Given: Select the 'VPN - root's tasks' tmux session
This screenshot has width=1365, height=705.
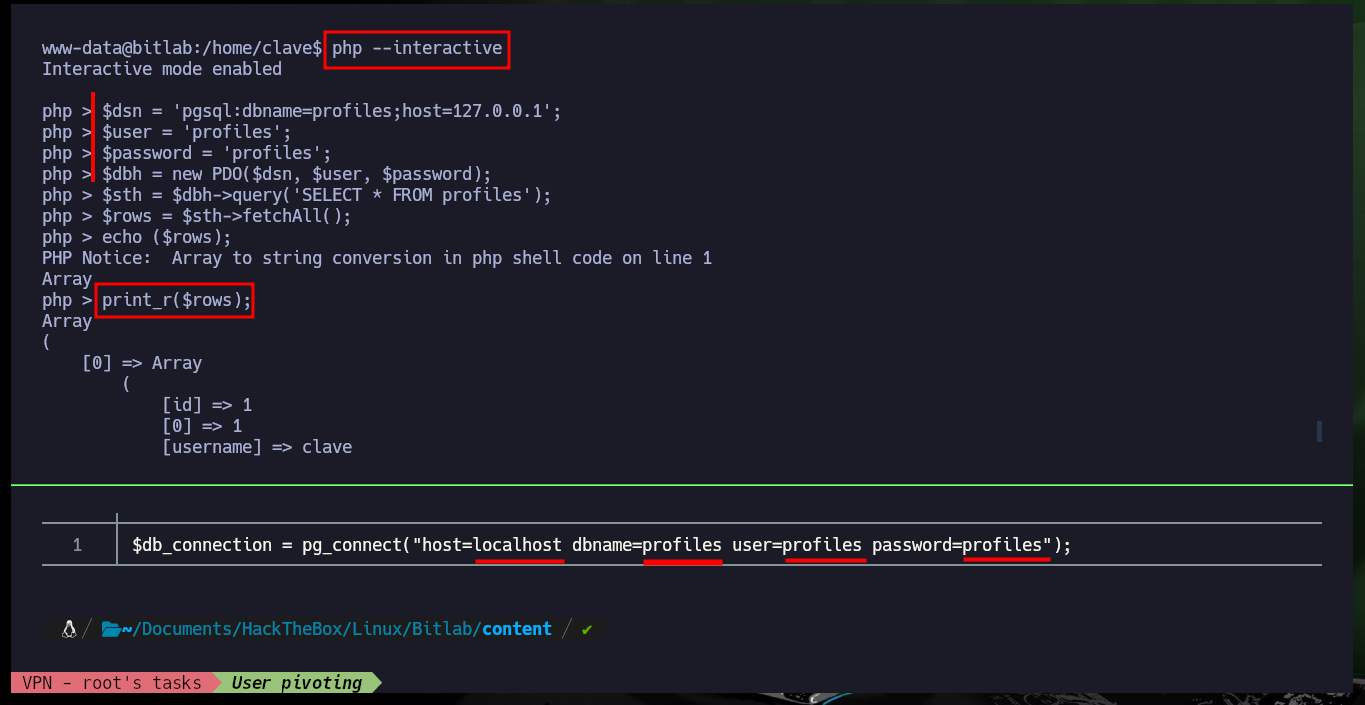Looking at the screenshot, I should tap(111, 683).
